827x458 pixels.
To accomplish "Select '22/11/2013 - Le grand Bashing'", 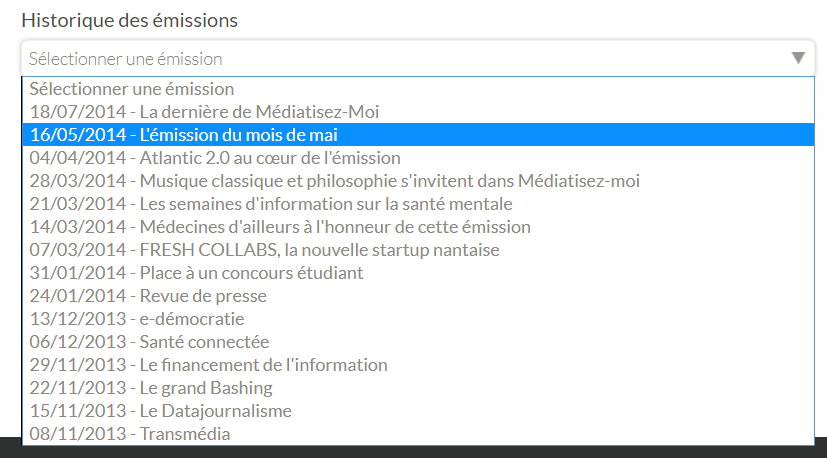I will [151, 388].
